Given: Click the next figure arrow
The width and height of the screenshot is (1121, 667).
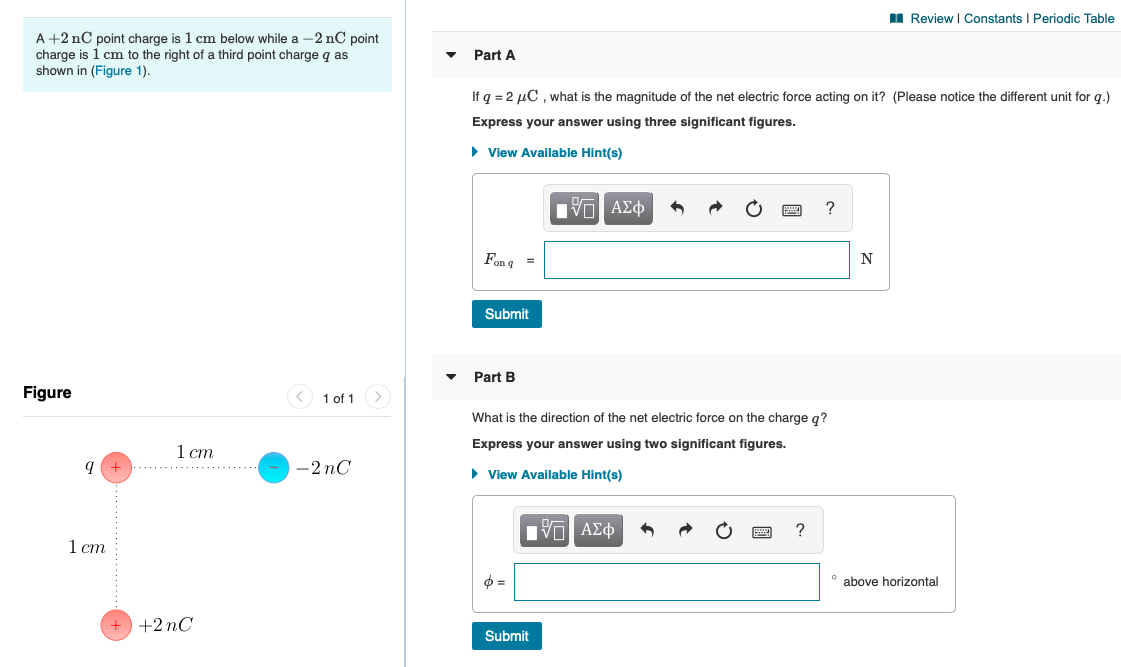Looking at the screenshot, I should click(x=377, y=396).
